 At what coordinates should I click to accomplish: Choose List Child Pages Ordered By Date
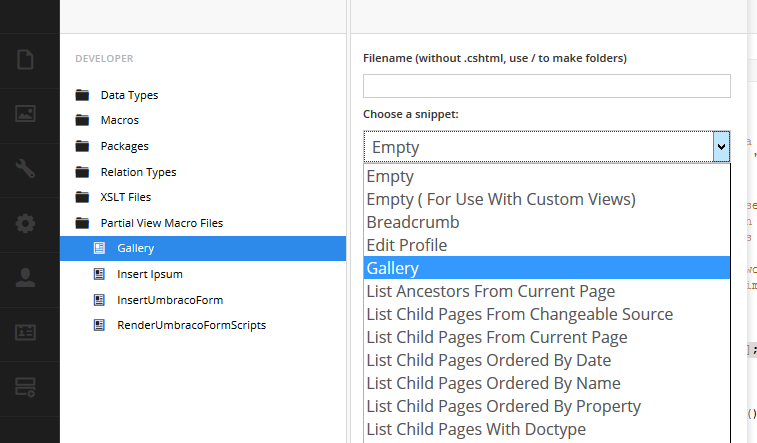[x=488, y=360]
